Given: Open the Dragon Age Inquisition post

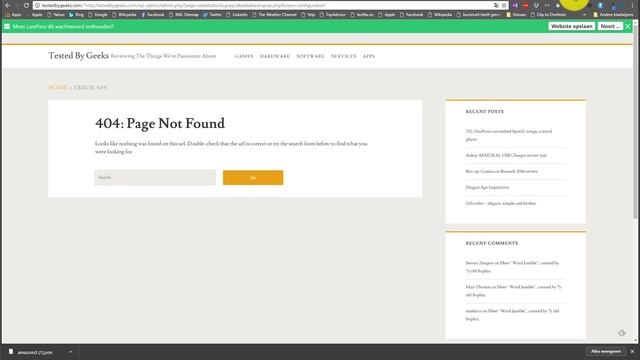Looking at the screenshot, I should (487, 187).
